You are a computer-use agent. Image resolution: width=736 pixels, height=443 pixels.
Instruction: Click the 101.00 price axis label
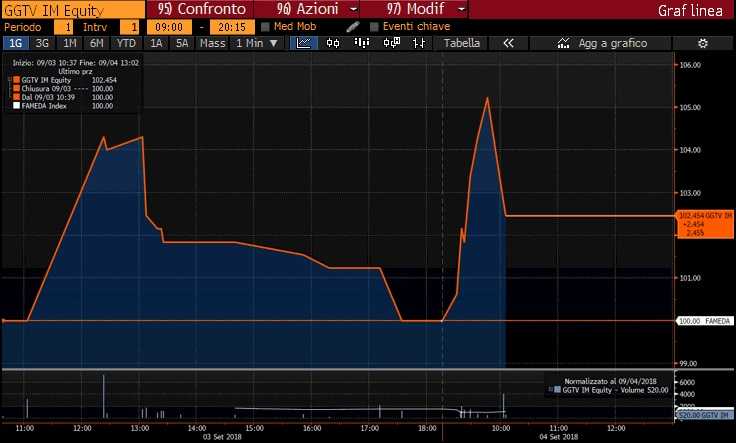(x=690, y=278)
